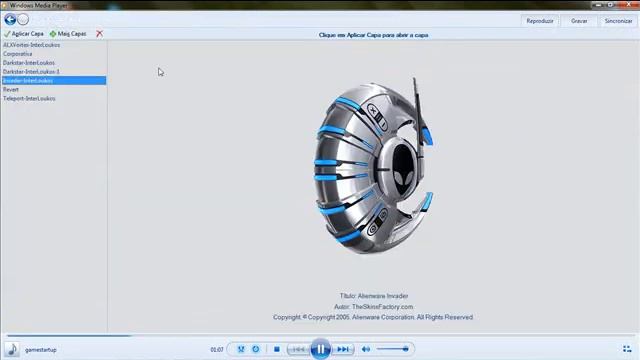Toggle repeat mode in playback controls
640x360 pixels.
256,349
